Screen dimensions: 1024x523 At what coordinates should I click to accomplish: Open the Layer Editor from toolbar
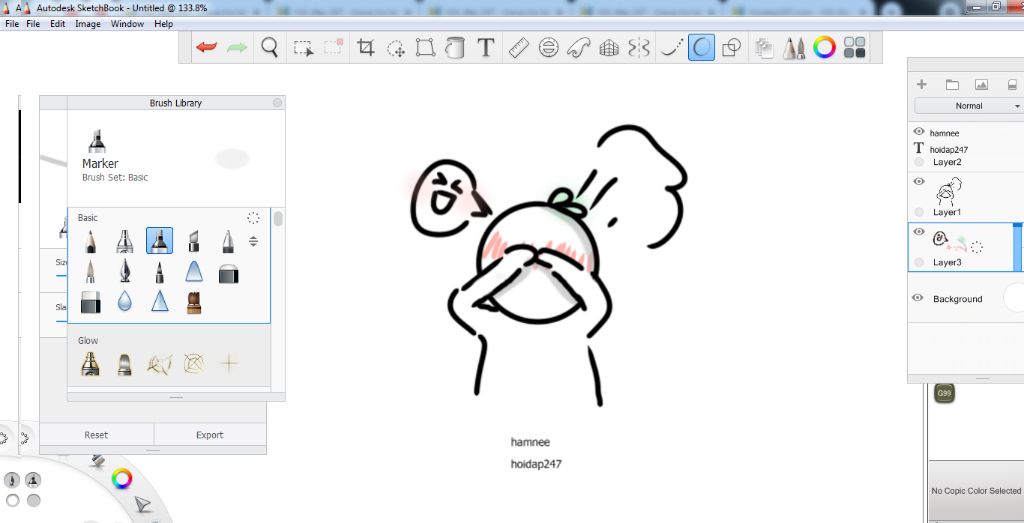(x=764, y=48)
